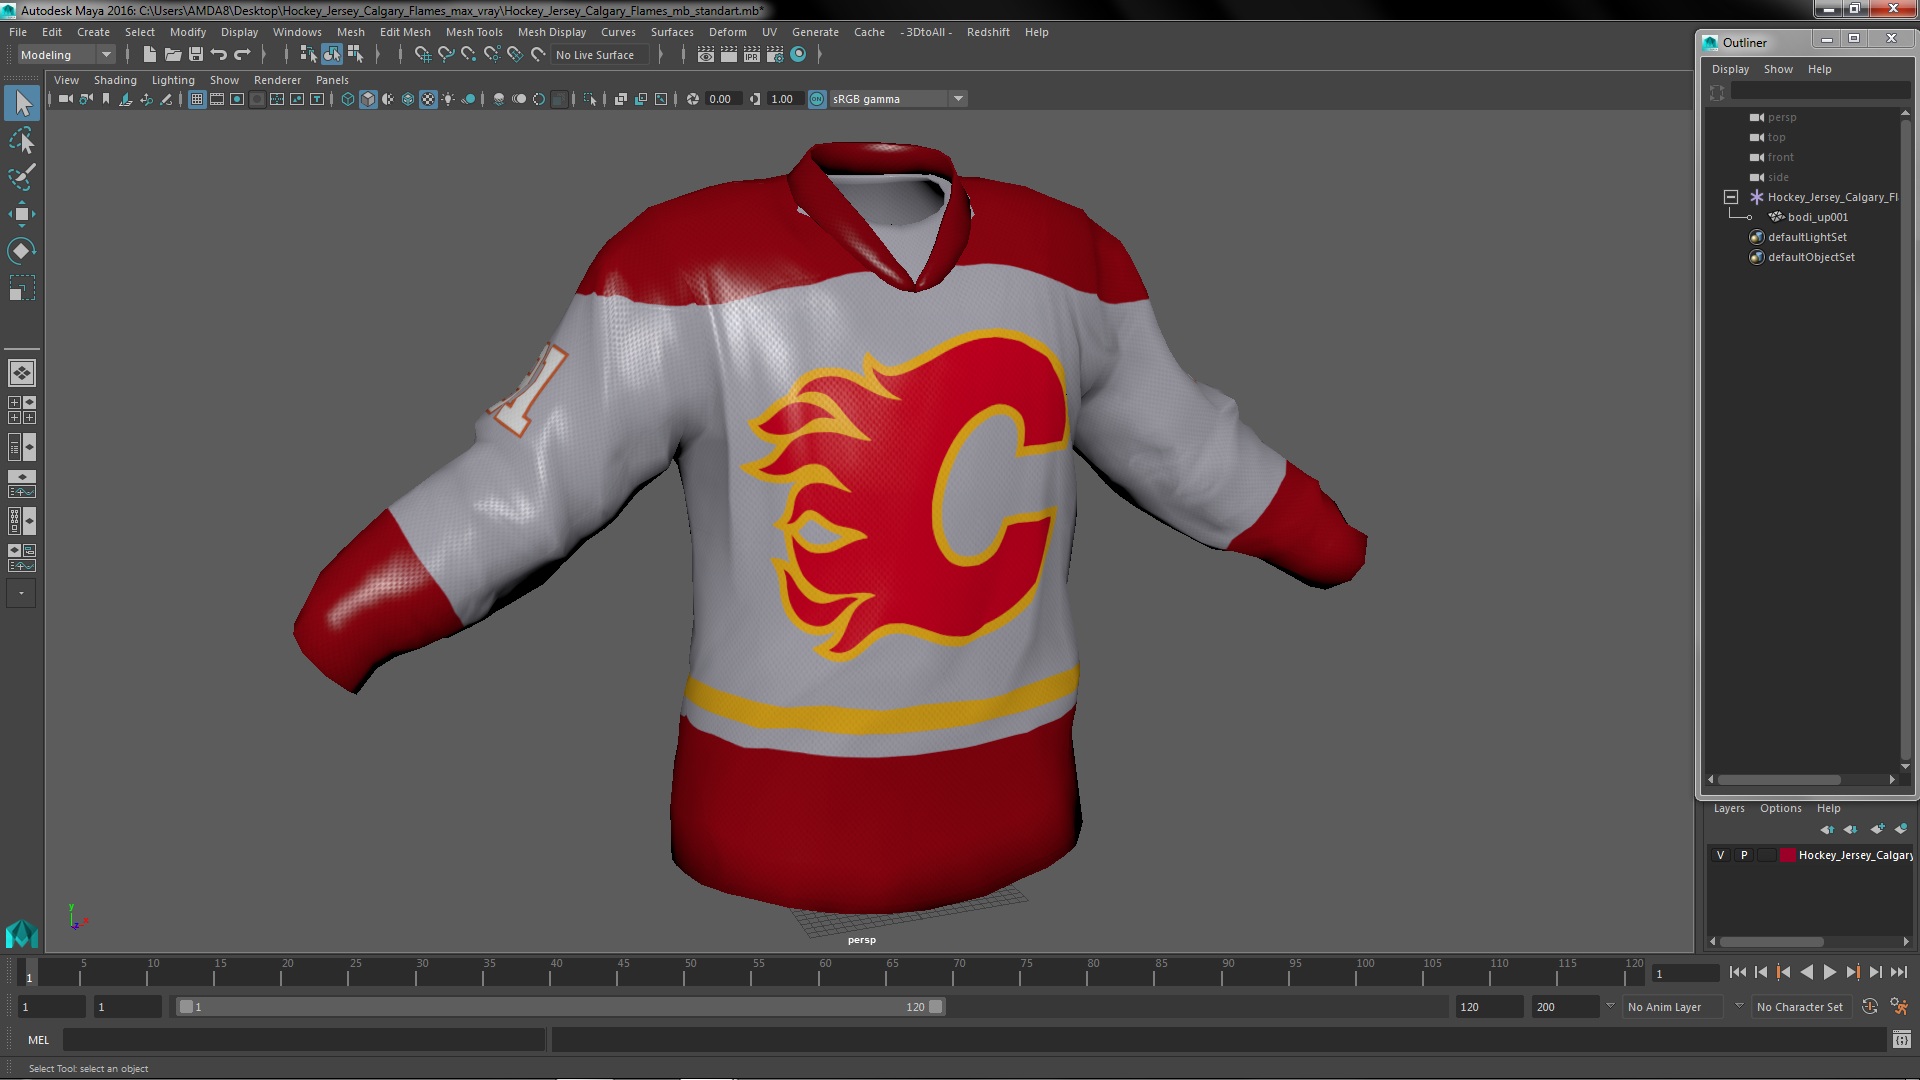Activate the Lasso select tool

[22, 141]
